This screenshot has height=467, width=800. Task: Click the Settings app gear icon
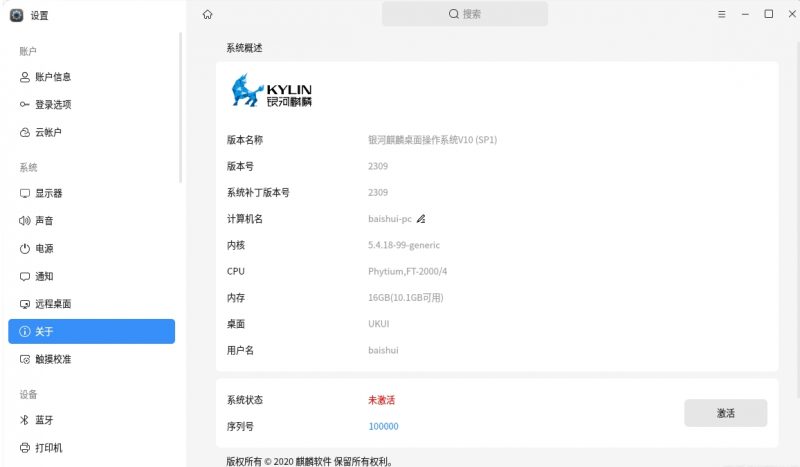(17, 15)
